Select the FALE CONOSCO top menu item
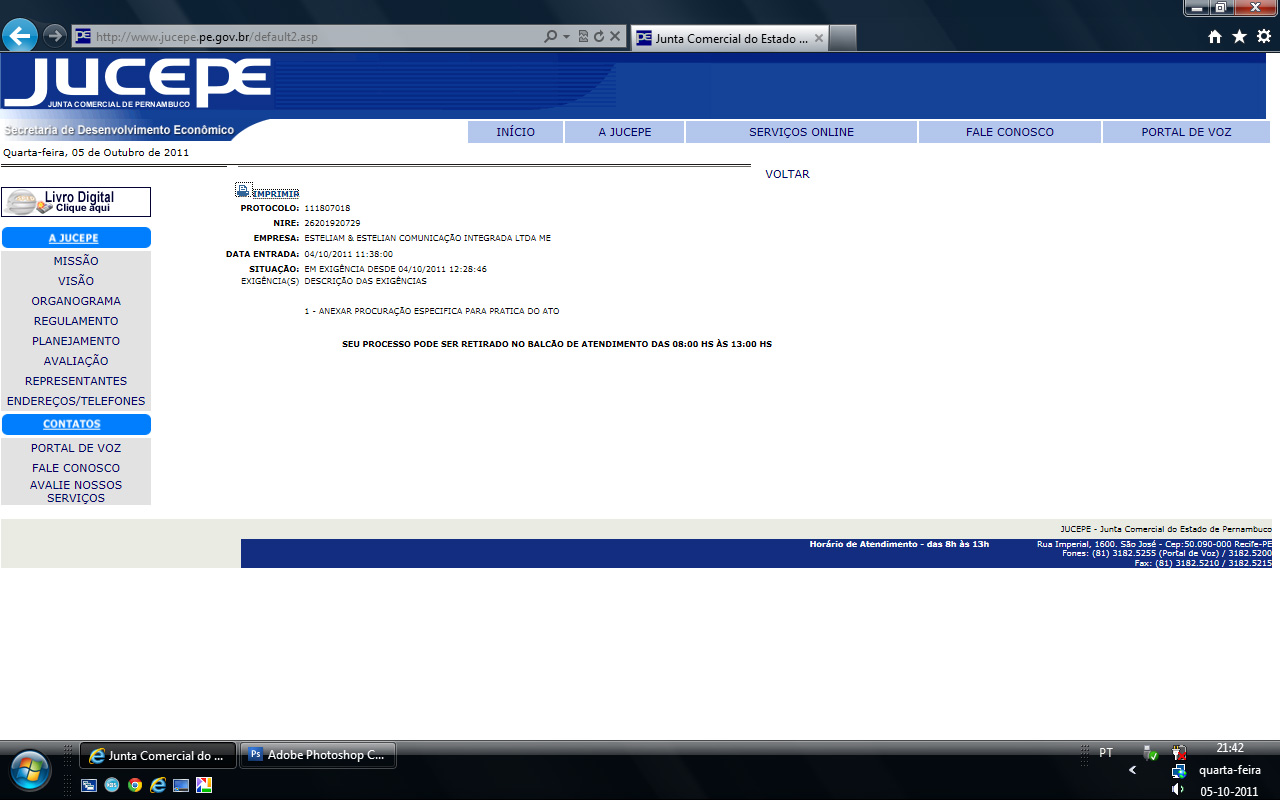The width and height of the screenshot is (1280, 800). click(1009, 132)
